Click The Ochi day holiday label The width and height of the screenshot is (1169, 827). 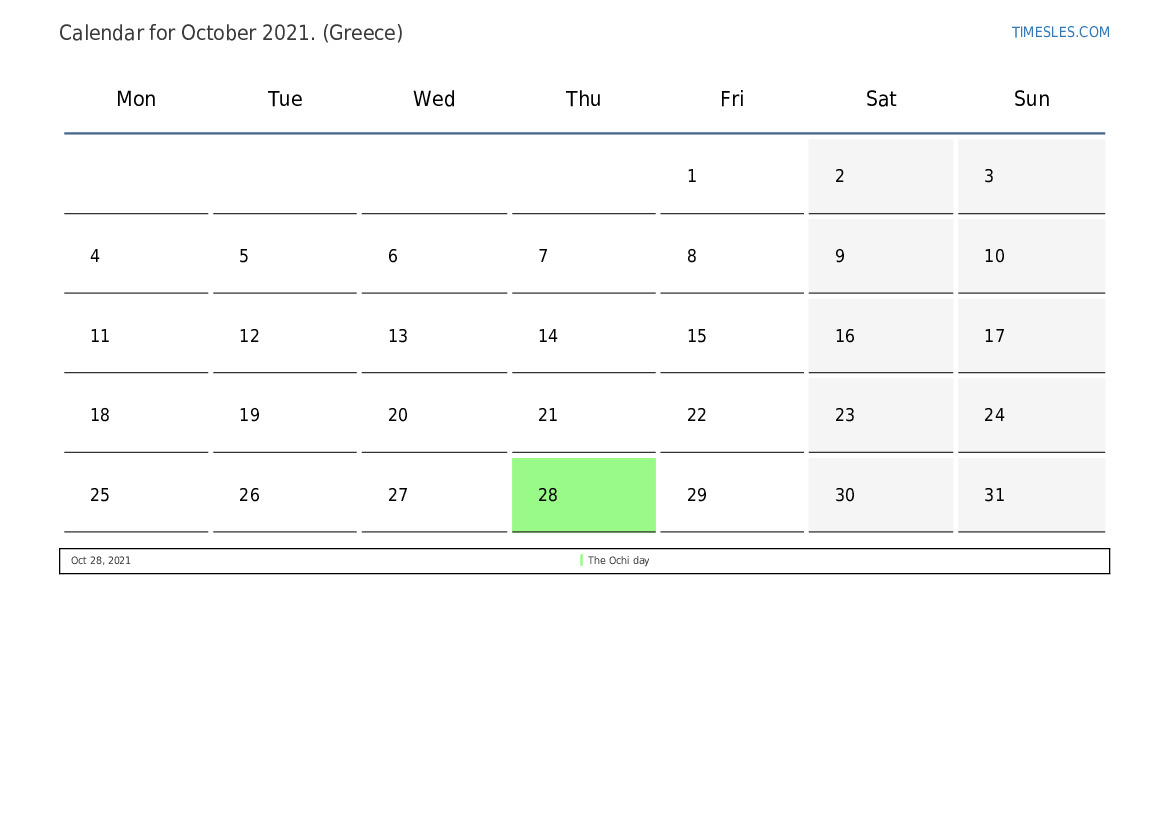point(618,561)
